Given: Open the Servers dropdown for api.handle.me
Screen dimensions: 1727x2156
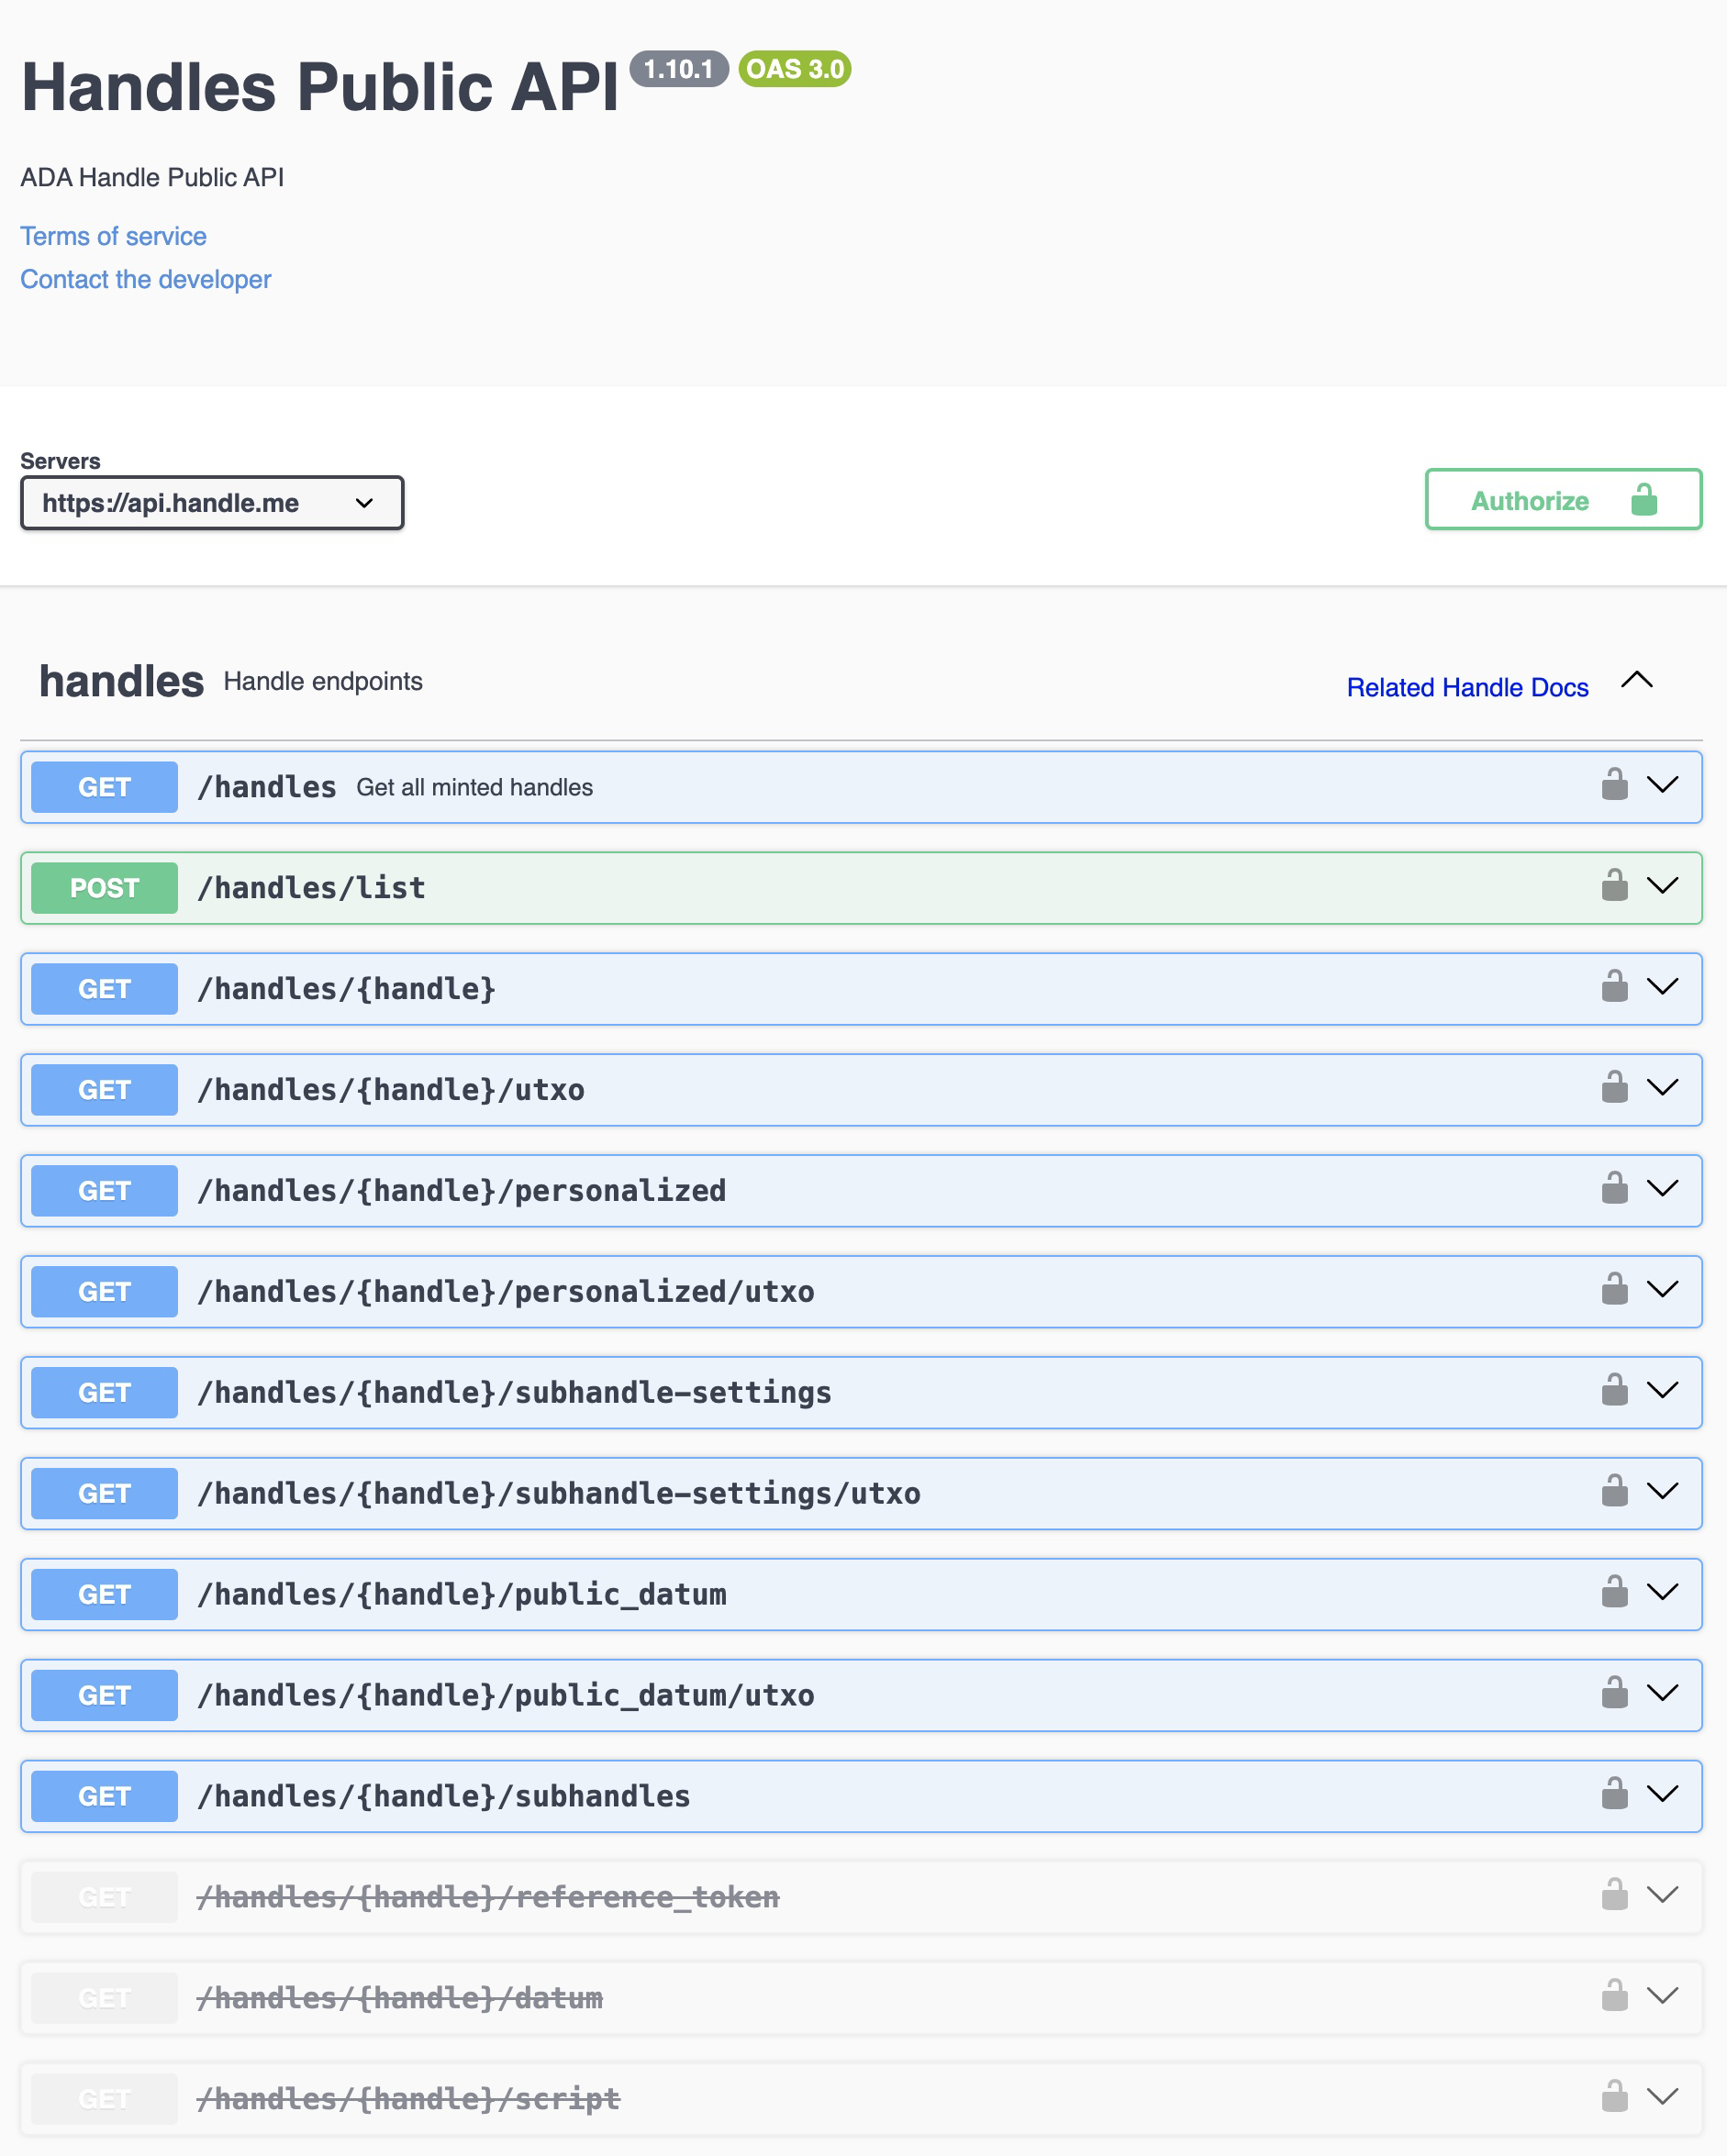Looking at the screenshot, I should 212,503.
